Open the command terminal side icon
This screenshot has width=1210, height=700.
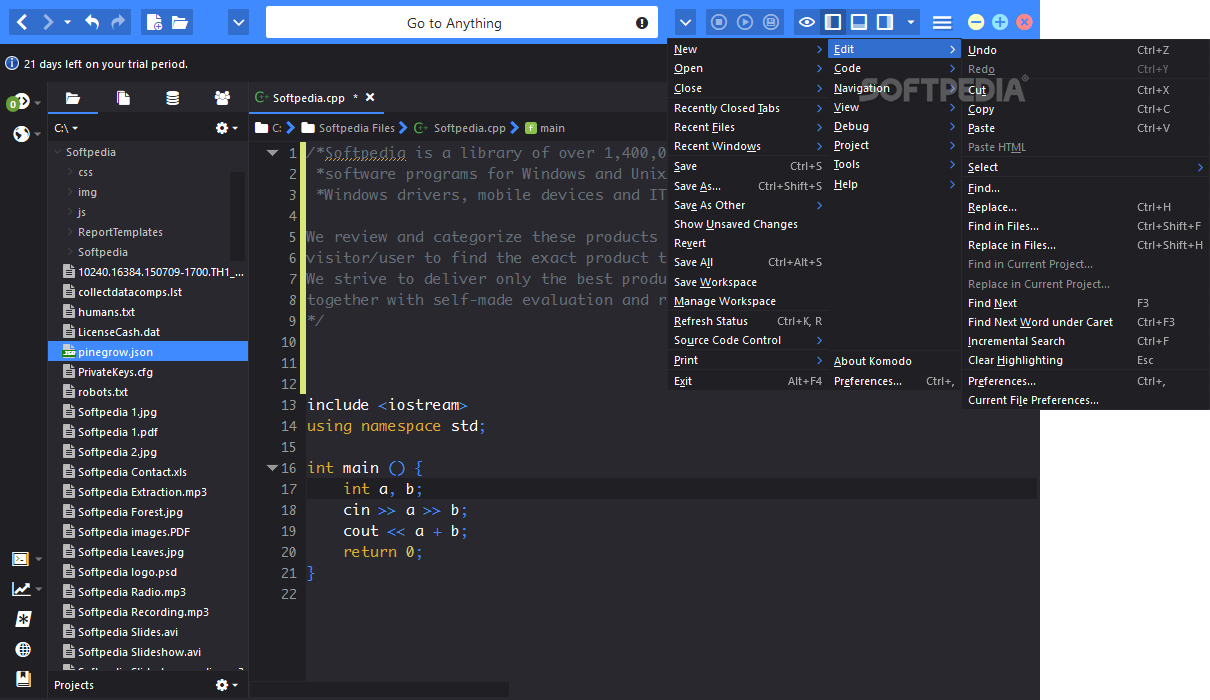coord(20,559)
